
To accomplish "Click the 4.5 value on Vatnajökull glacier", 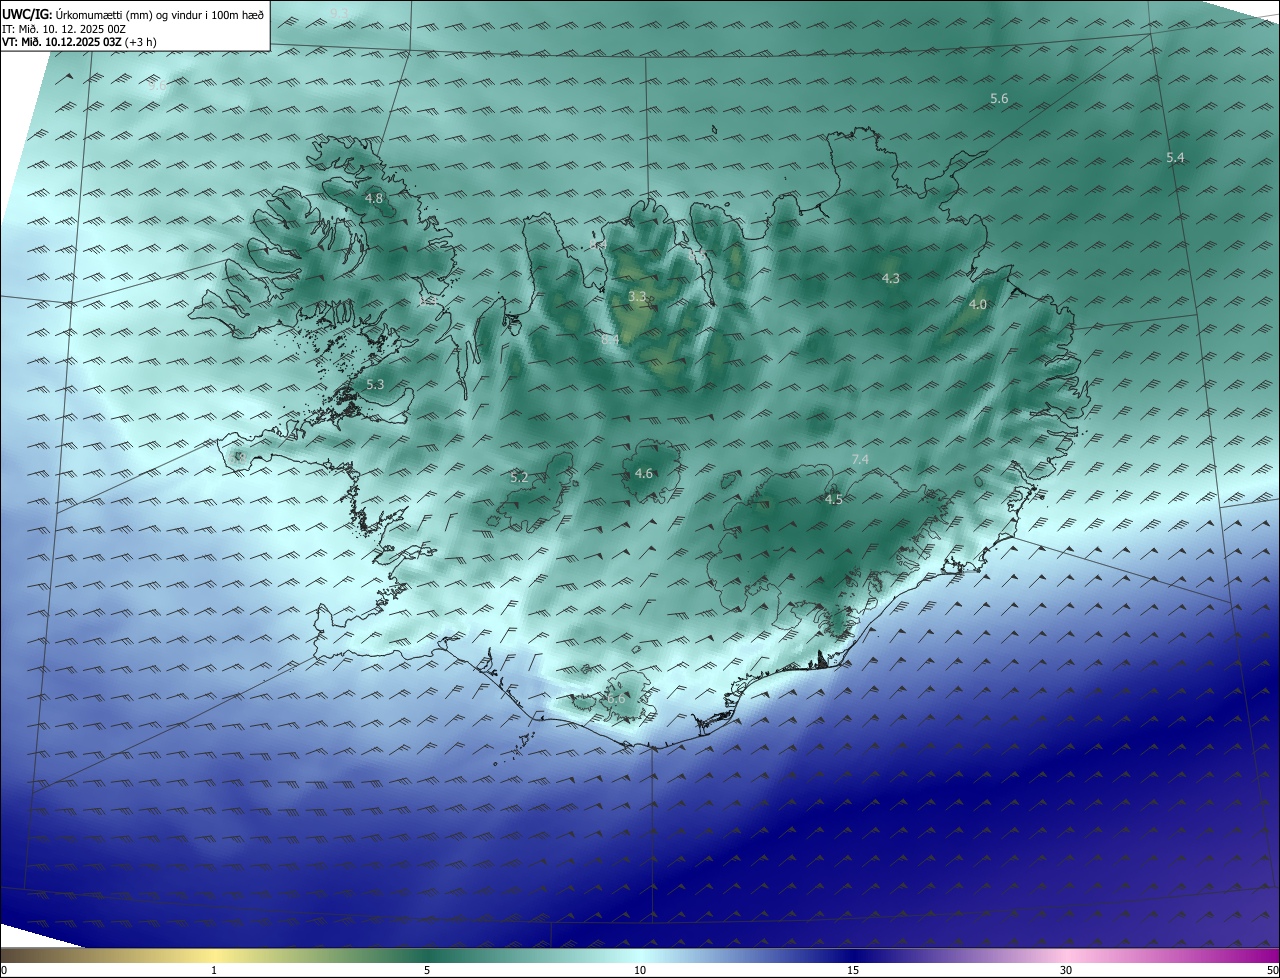I will pos(834,499).
